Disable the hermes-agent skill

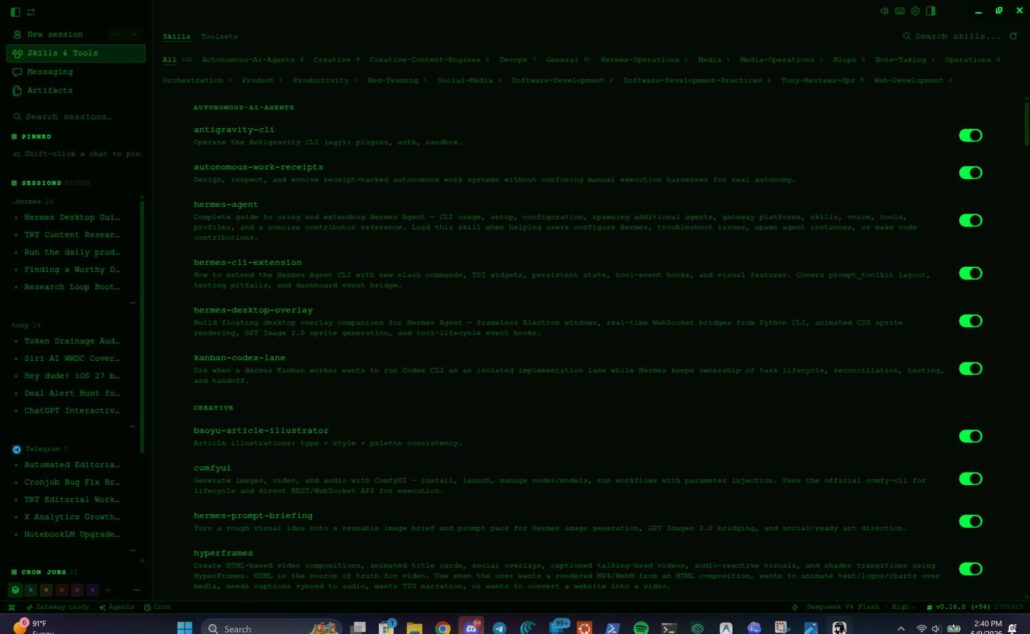[970, 221]
